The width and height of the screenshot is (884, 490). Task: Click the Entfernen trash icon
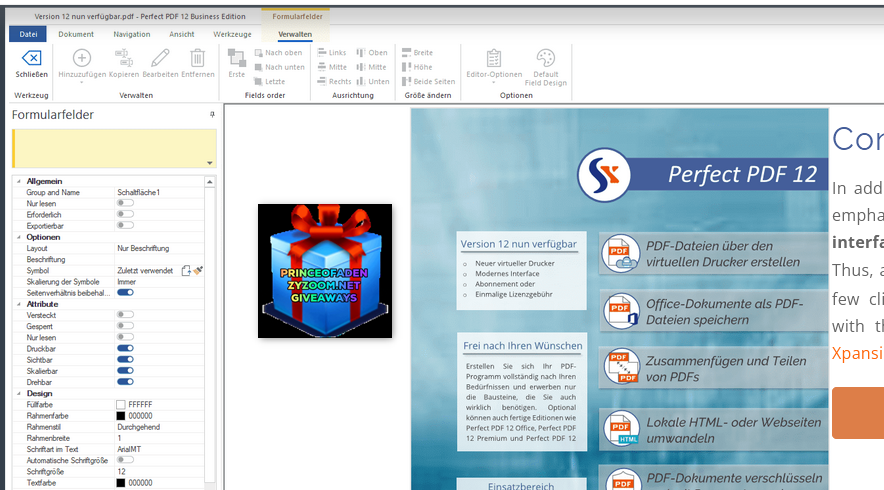[197, 58]
